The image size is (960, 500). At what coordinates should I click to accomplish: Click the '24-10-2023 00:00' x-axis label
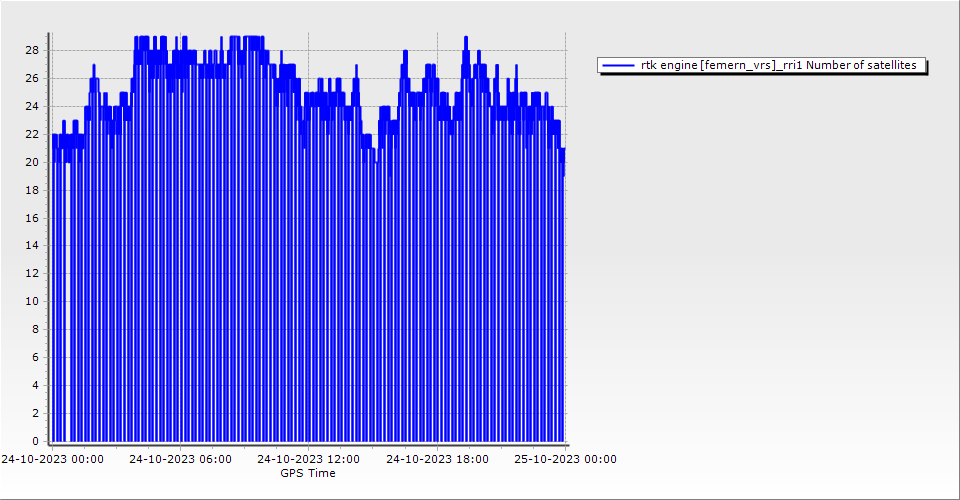(x=51, y=459)
